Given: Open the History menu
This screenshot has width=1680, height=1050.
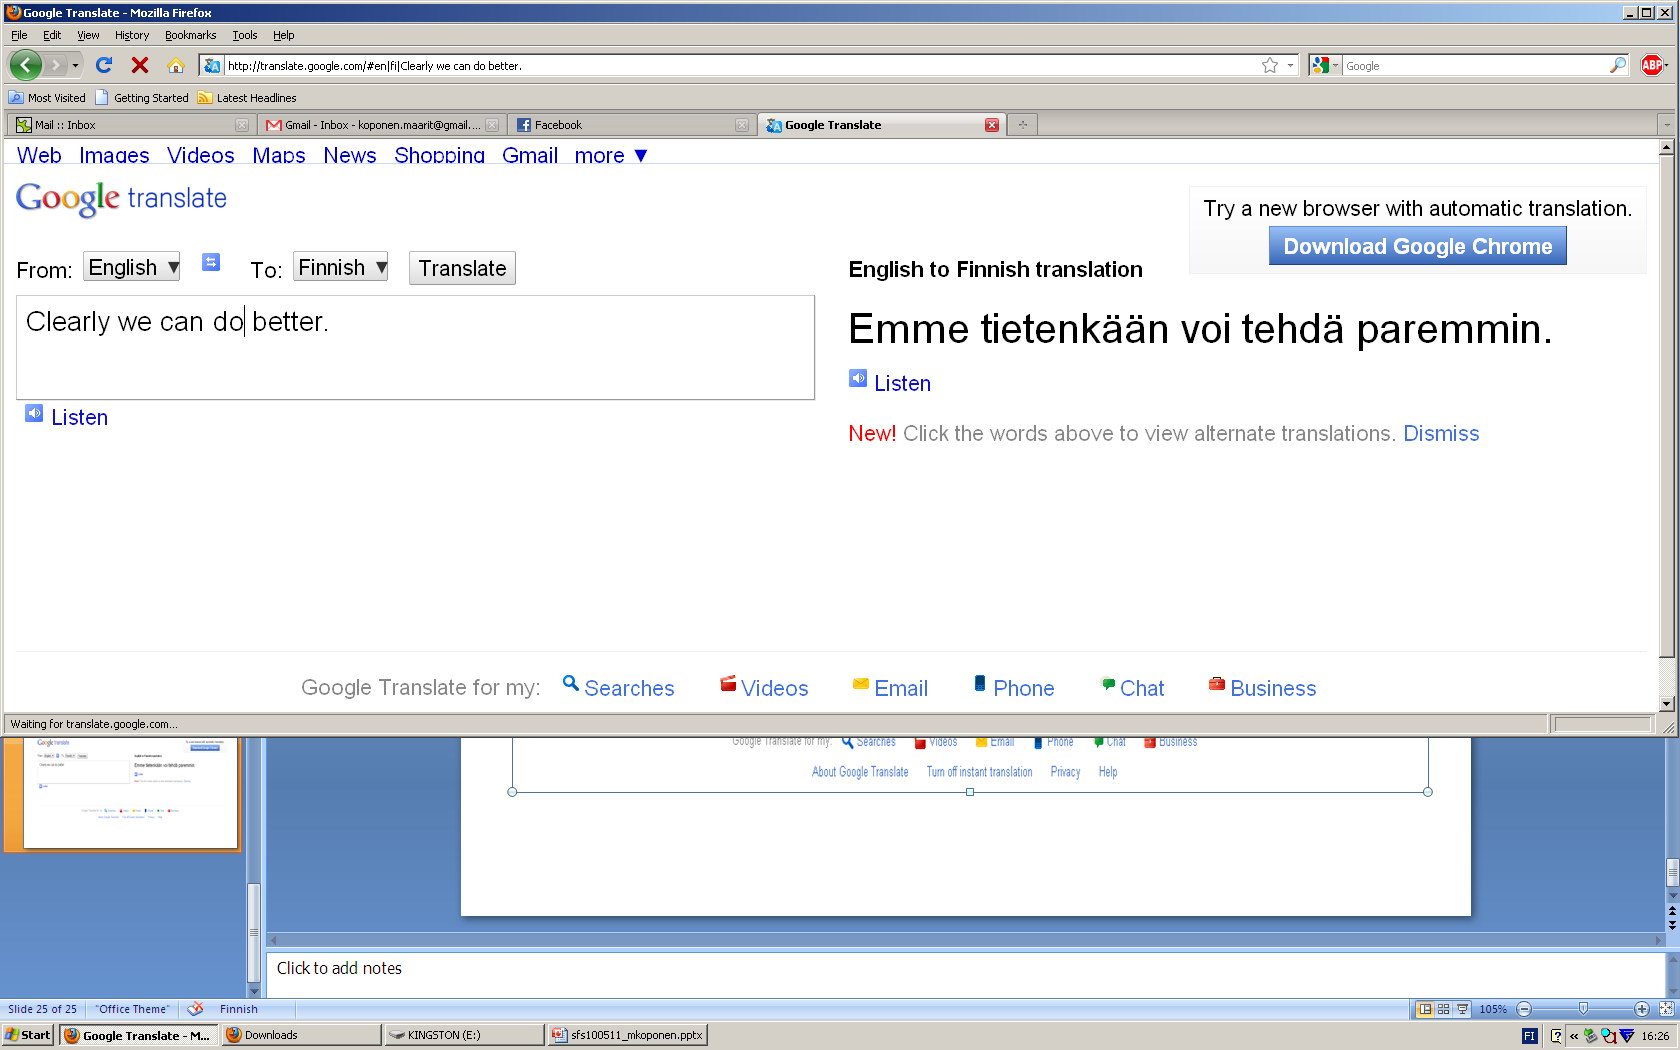Looking at the screenshot, I should click(132, 35).
